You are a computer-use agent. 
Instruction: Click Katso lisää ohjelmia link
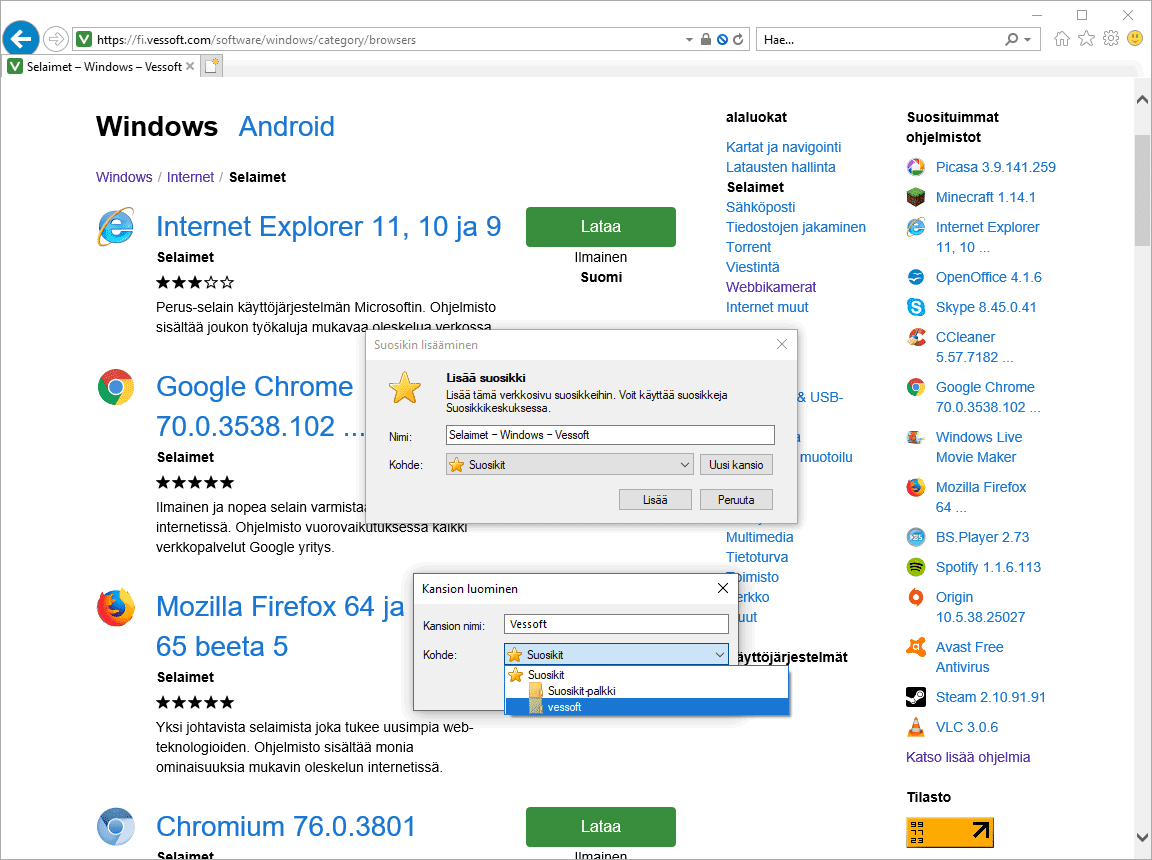968,758
